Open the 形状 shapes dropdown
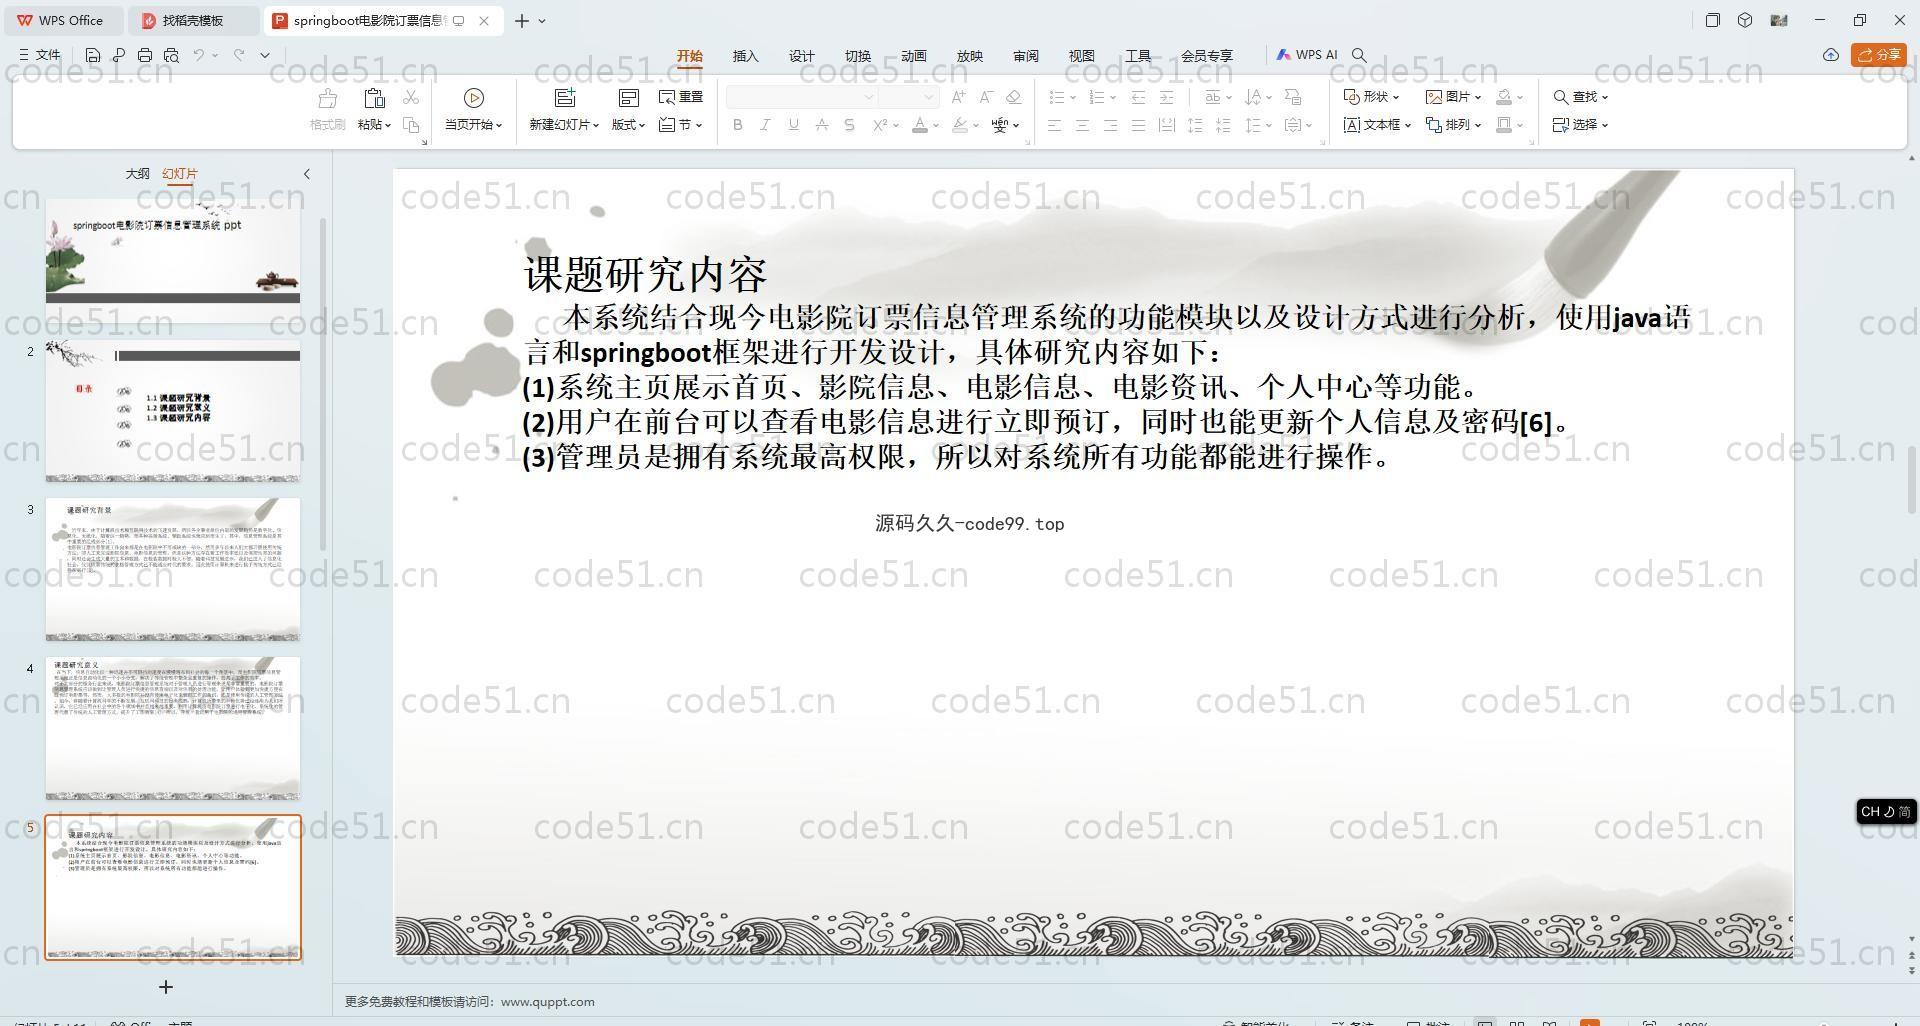The width and height of the screenshot is (1920, 1026). coord(1371,97)
